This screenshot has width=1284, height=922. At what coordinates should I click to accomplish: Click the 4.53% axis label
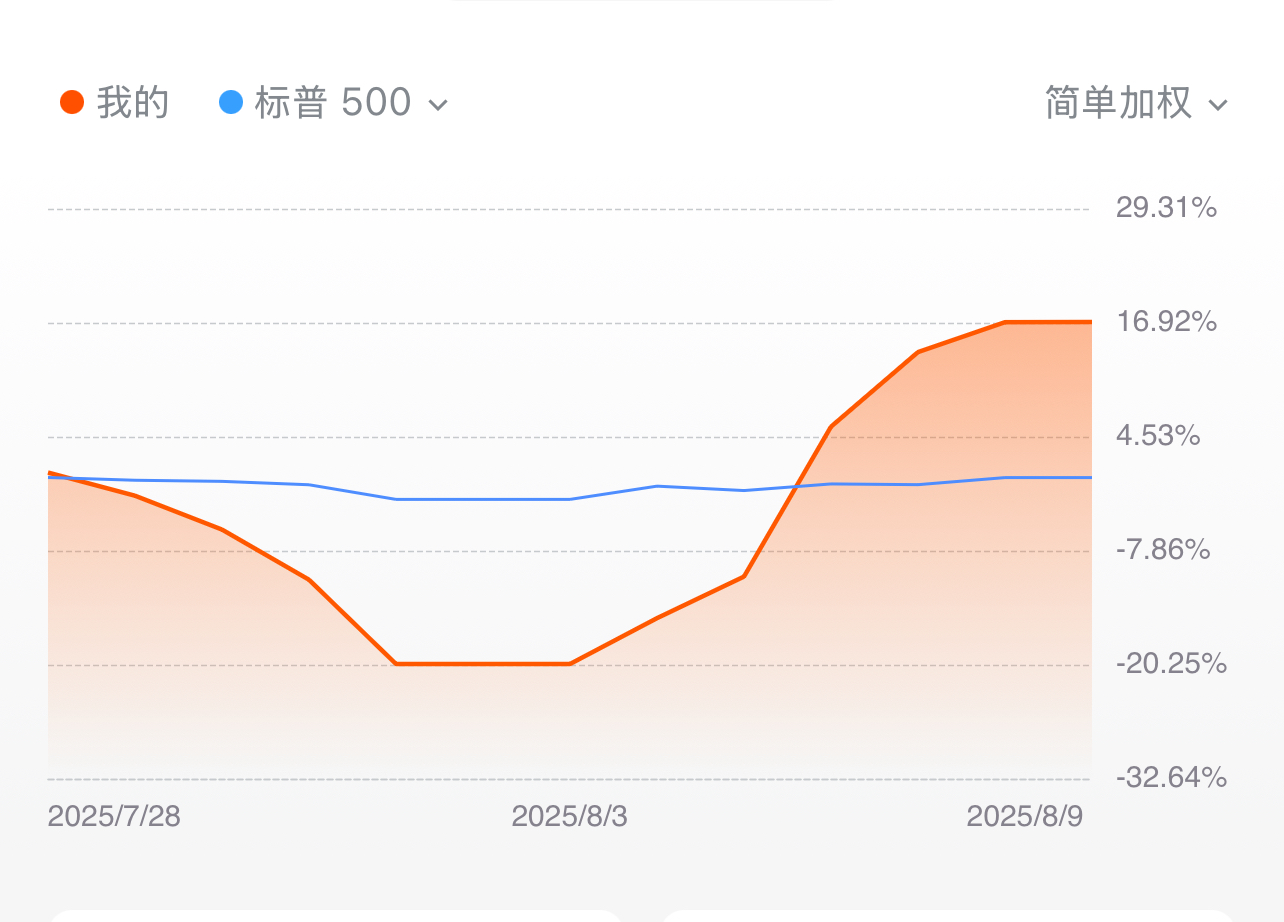pyautogui.click(x=1158, y=436)
